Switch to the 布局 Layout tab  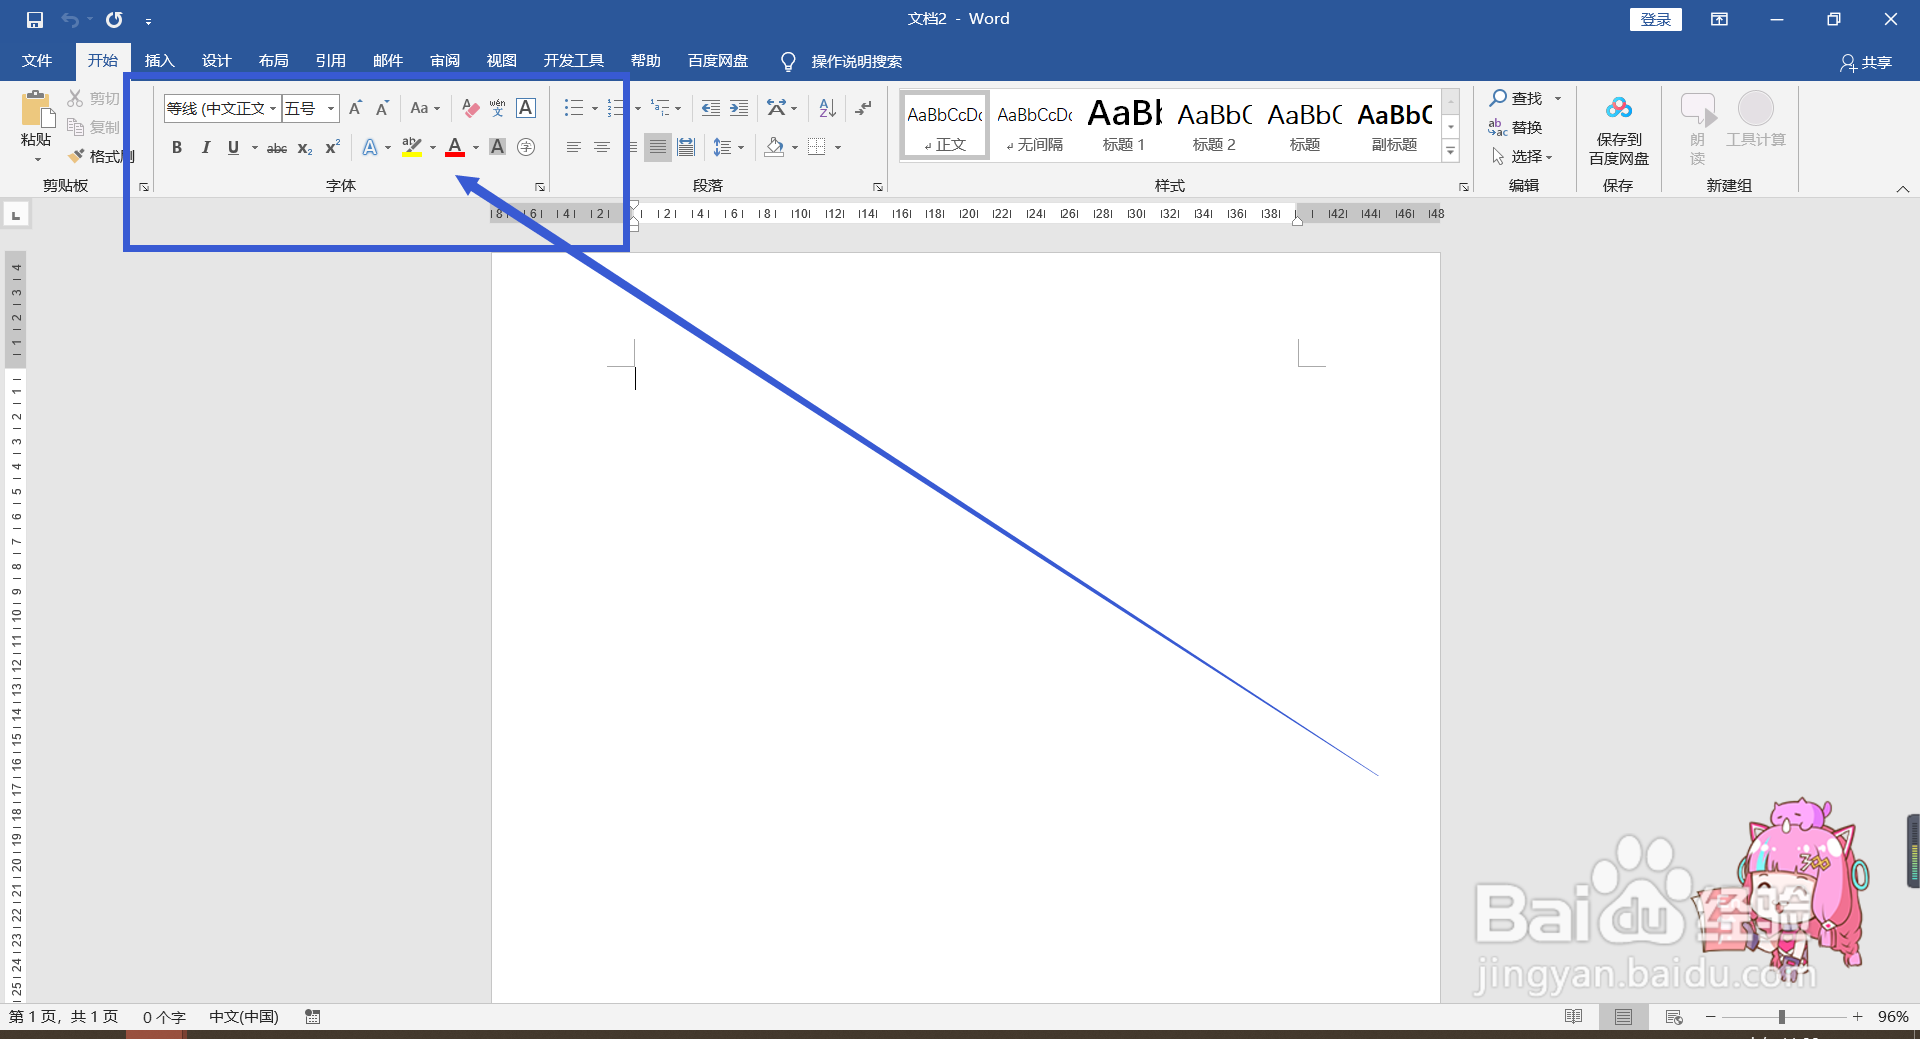[274, 61]
